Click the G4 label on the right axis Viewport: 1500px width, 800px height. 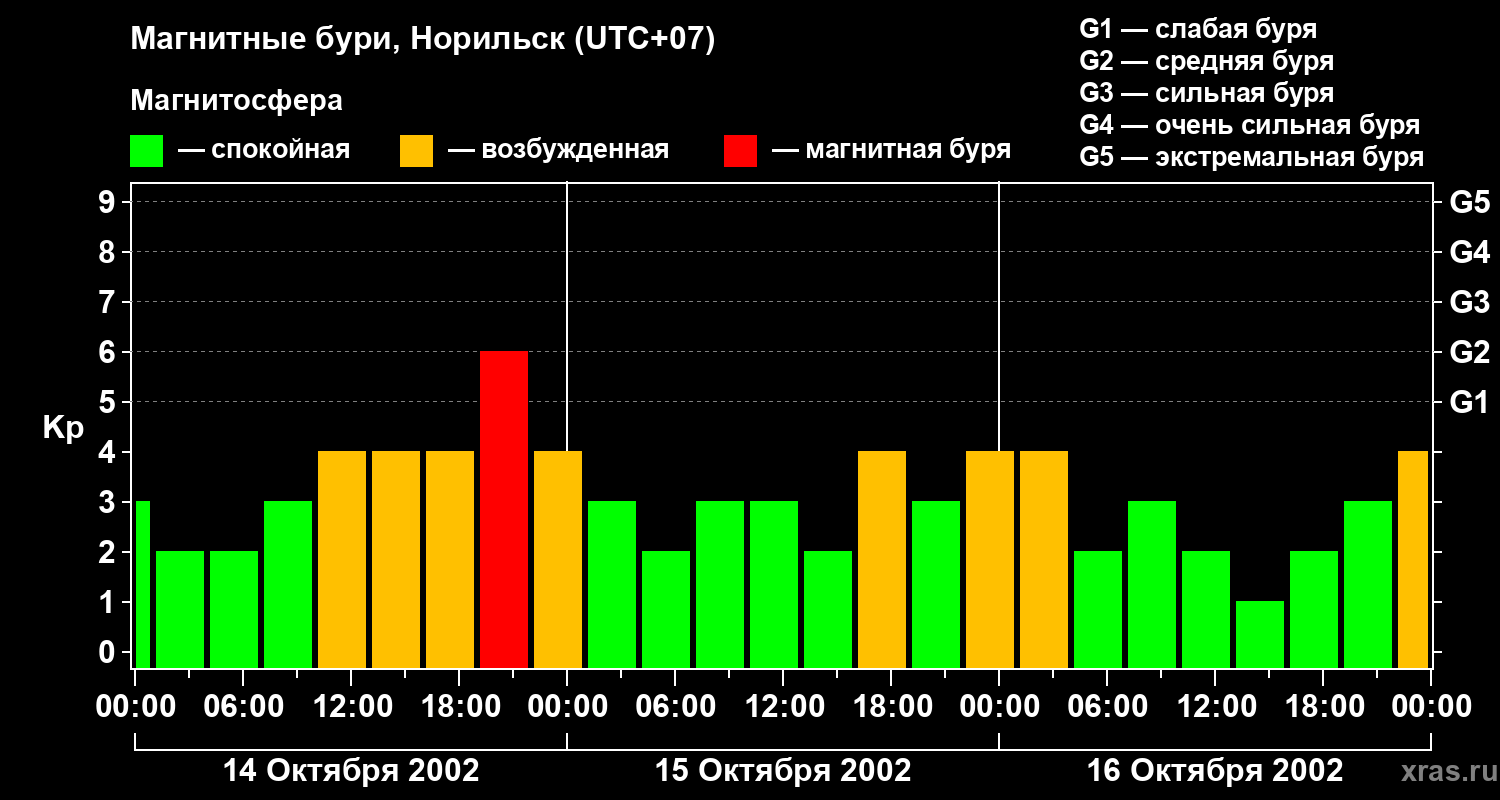[x=1469, y=252]
